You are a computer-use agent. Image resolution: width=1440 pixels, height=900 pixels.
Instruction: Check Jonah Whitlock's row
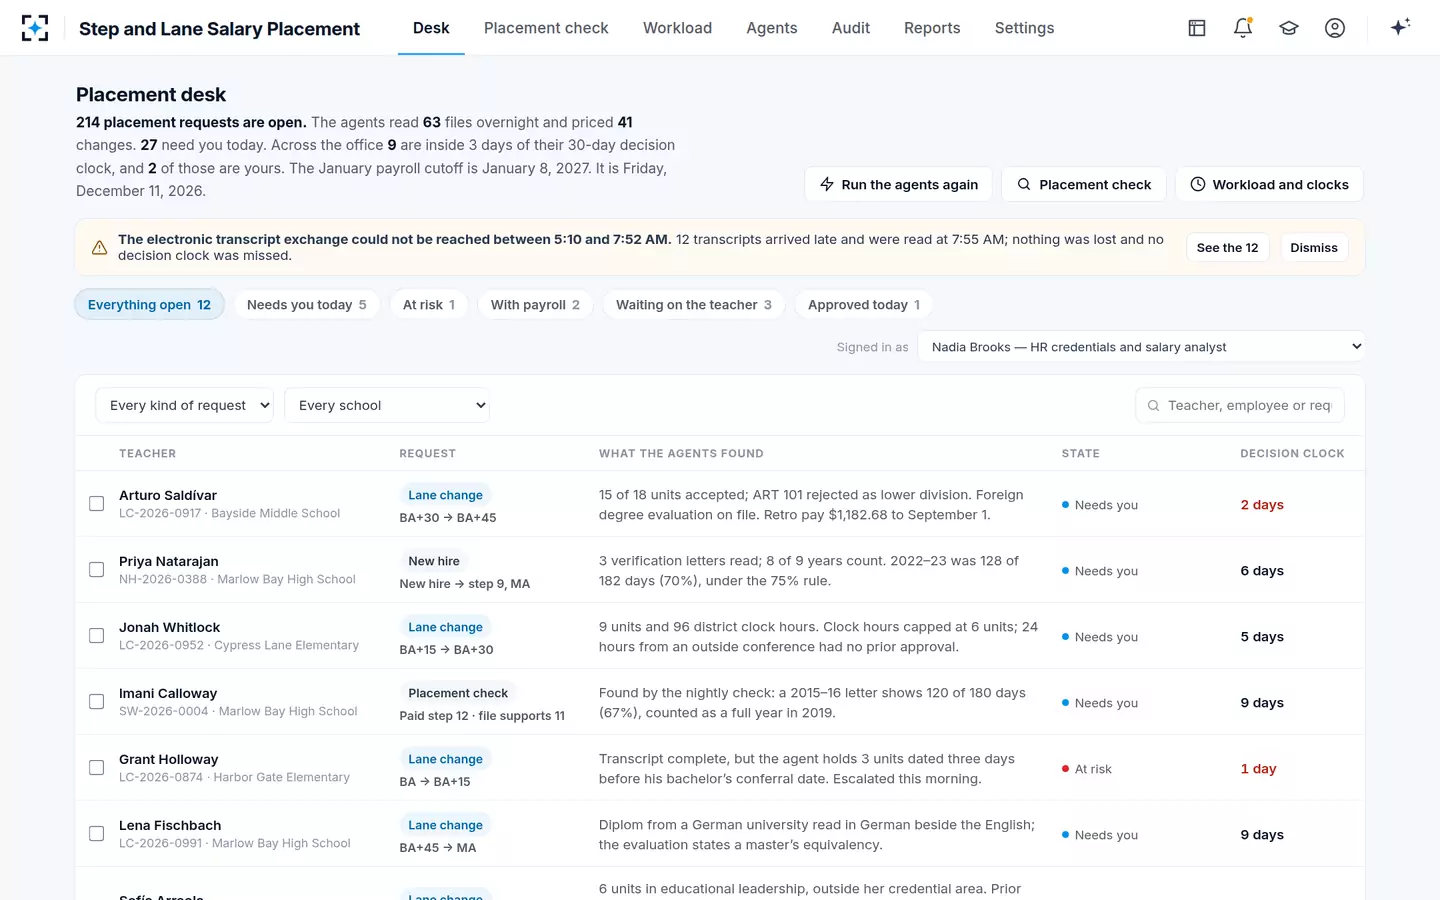96,636
